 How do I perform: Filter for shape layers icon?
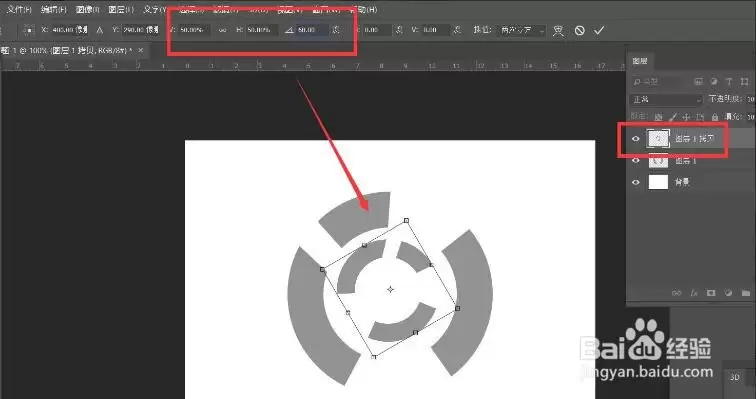(x=744, y=82)
